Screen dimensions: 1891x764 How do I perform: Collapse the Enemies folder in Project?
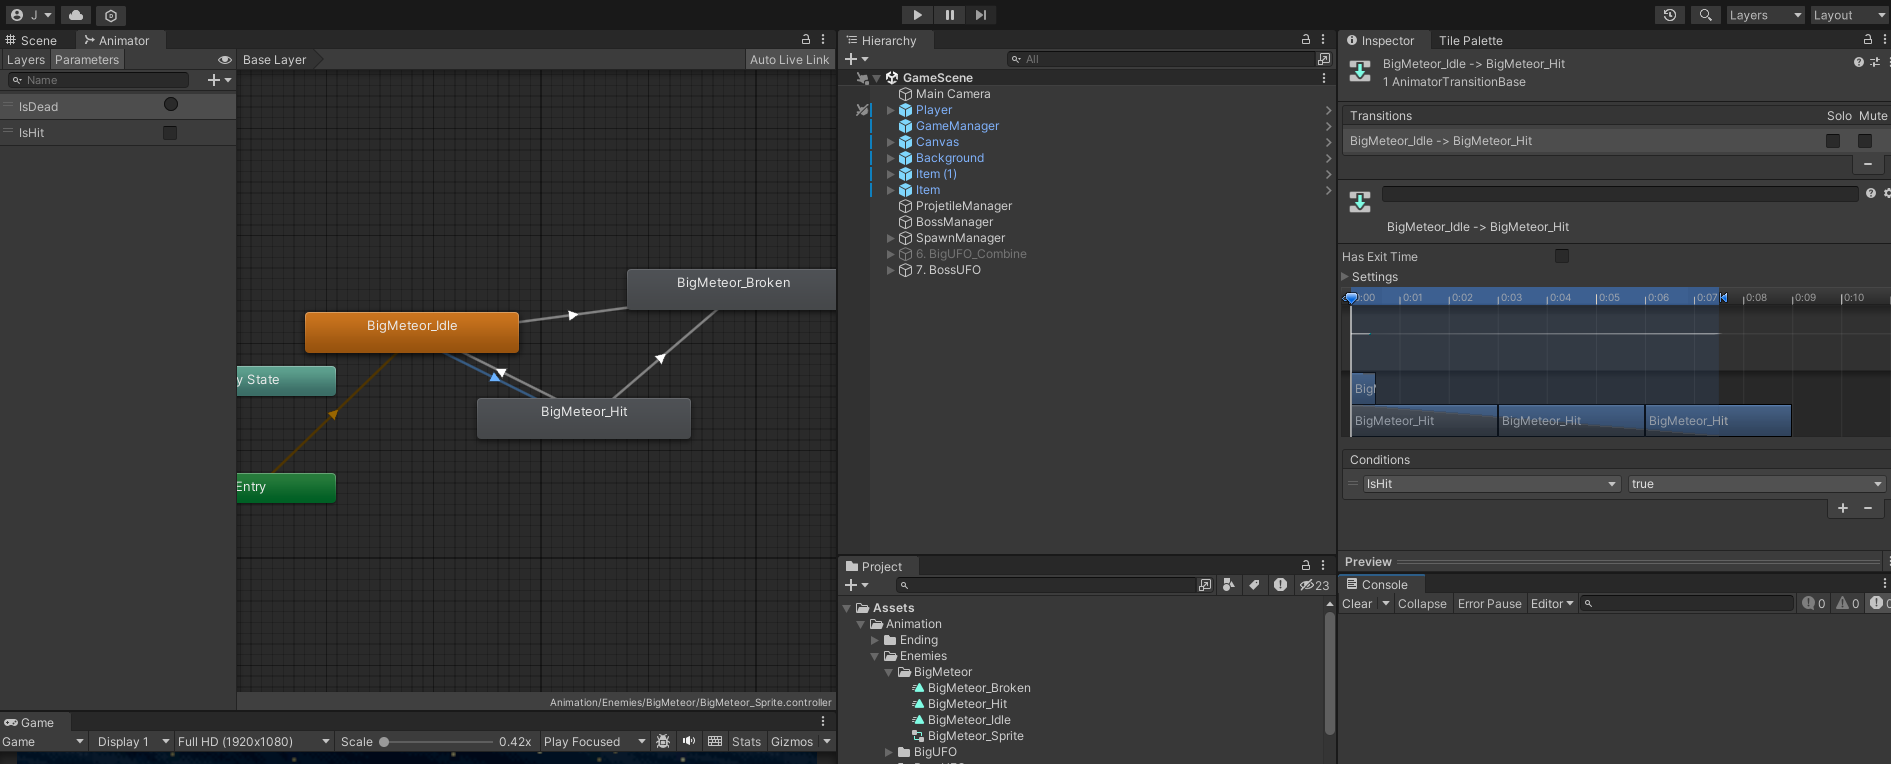(875, 656)
